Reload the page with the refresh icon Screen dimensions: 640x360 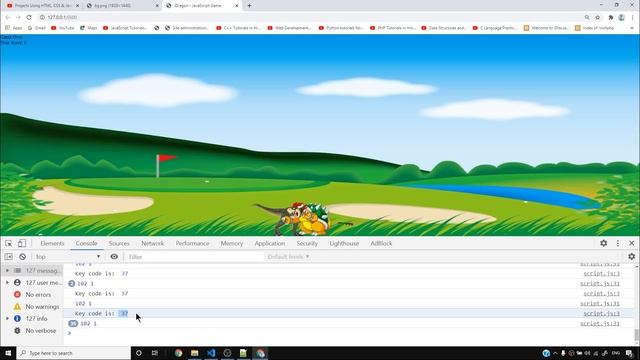pyautogui.click(x=29, y=17)
